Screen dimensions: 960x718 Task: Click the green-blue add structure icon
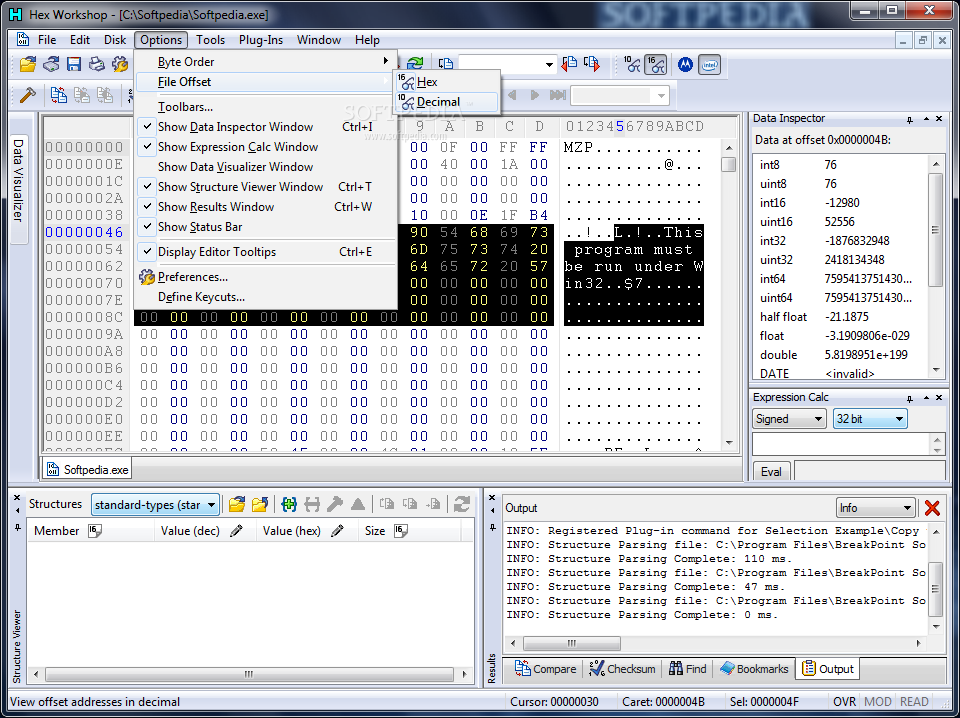289,504
